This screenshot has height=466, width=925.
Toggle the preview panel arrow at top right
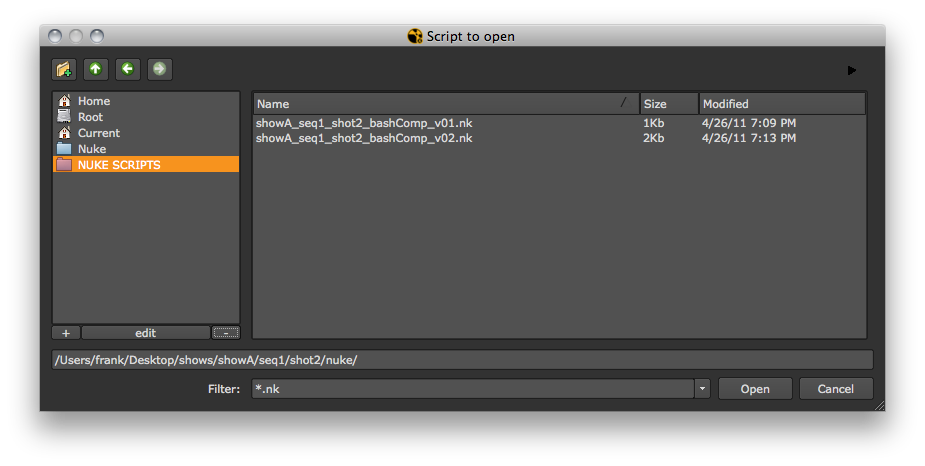852,70
